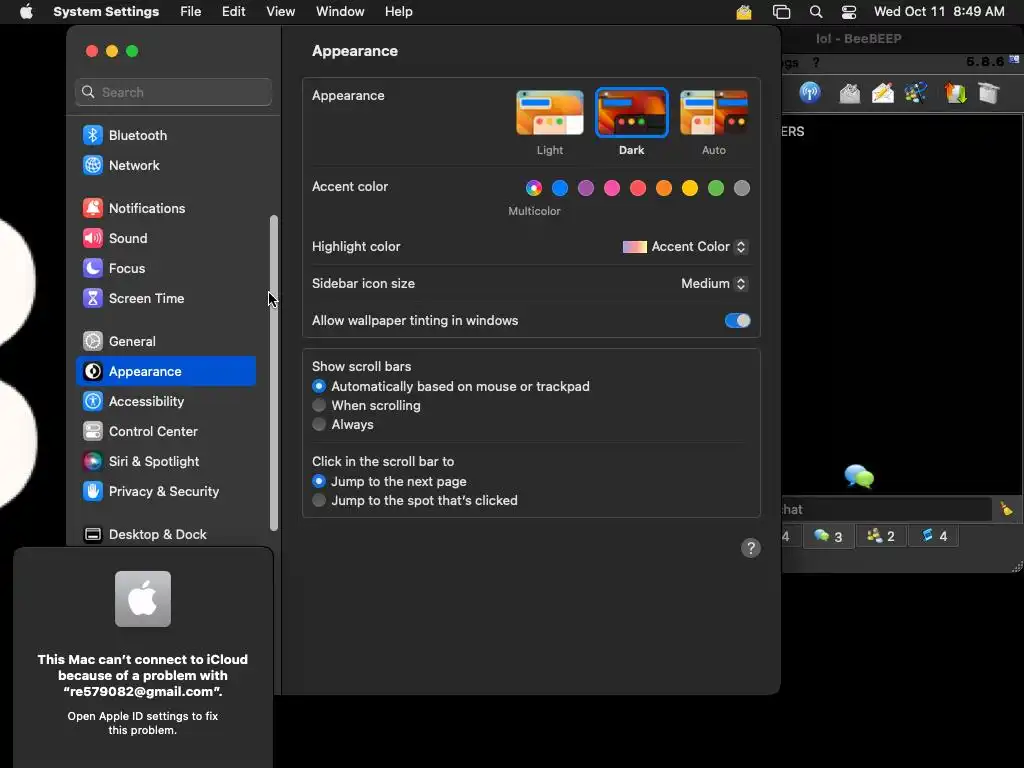Click the file transfer arrows icon in BeeBEEP
Image resolution: width=1024 pixels, height=768 pixels.
click(x=955, y=93)
